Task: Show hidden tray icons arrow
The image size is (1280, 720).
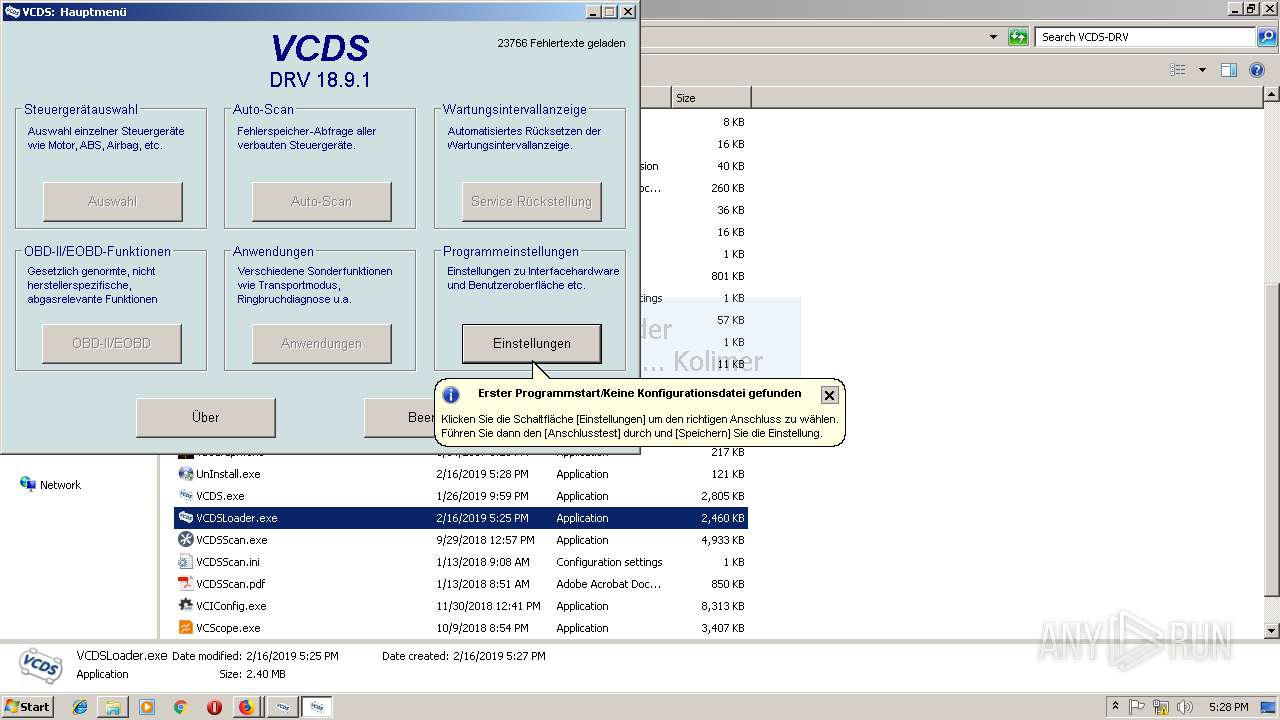Action: tap(1115, 706)
